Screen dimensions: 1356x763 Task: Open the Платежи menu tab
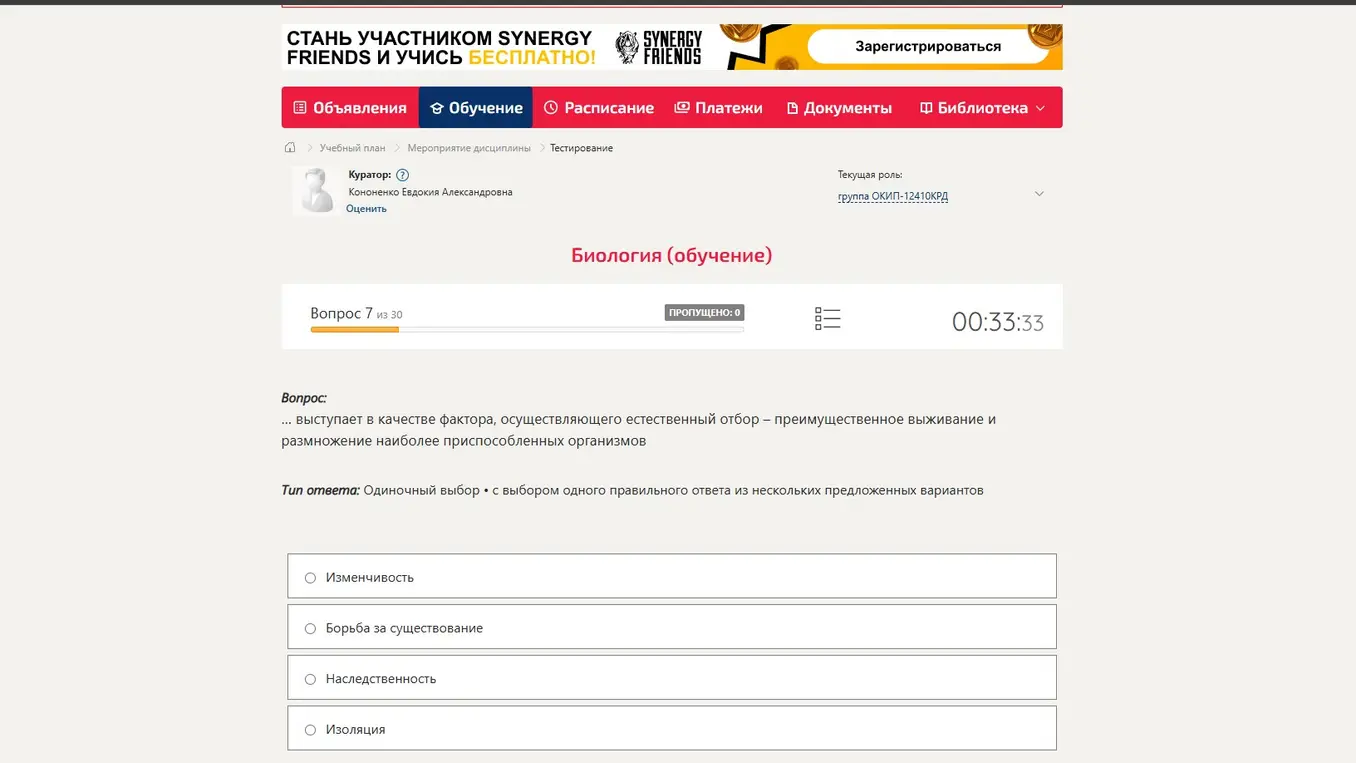pyautogui.click(x=718, y=108)
